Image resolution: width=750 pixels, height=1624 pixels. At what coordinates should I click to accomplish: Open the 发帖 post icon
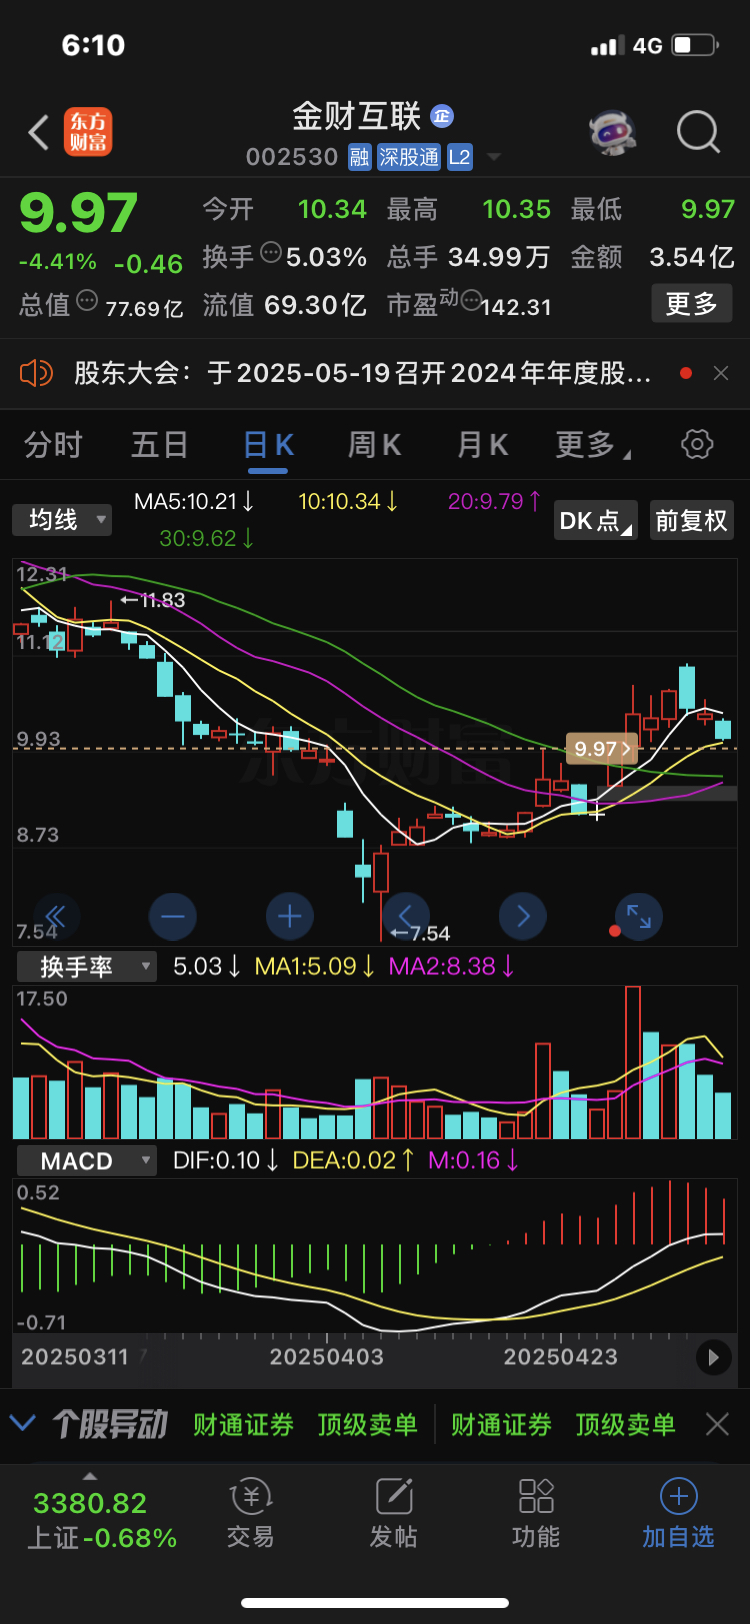pyautogui.click(x=393, y=1514)
